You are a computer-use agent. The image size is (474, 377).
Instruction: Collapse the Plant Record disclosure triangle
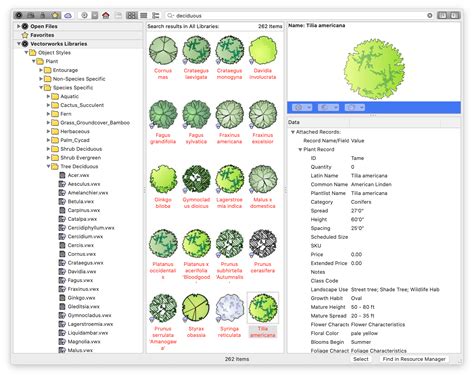(x=300, y=149)
